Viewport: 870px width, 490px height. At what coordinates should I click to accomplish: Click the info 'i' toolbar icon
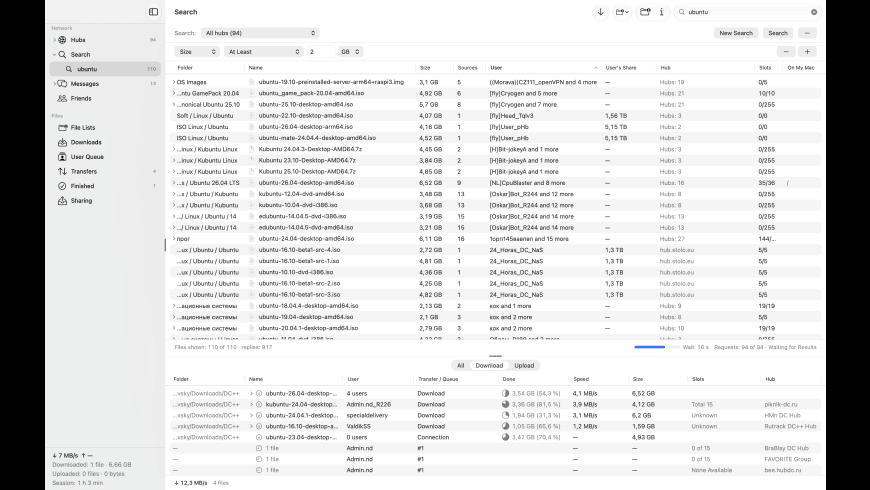661,12
